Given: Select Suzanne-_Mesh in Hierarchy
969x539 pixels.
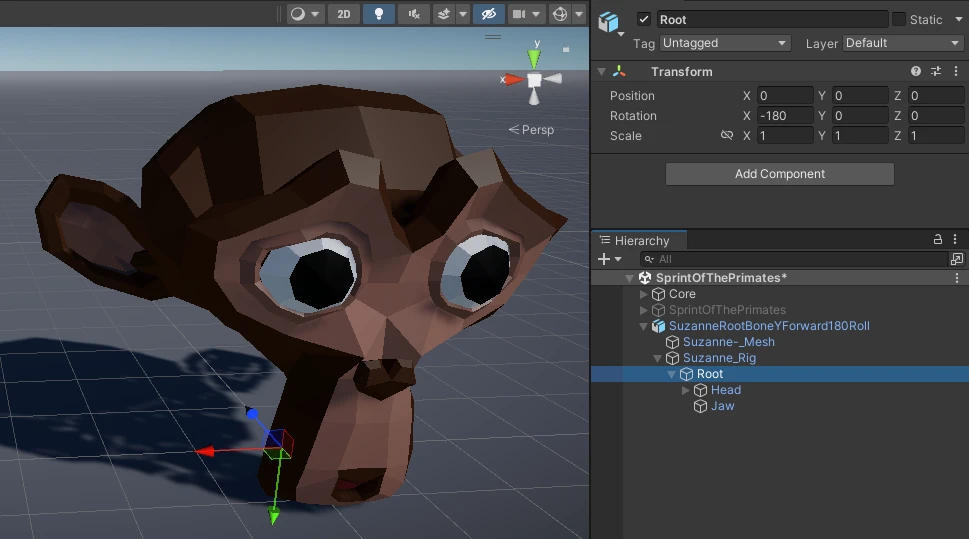Looking at the screenshot, I should (x=728, y=342).
